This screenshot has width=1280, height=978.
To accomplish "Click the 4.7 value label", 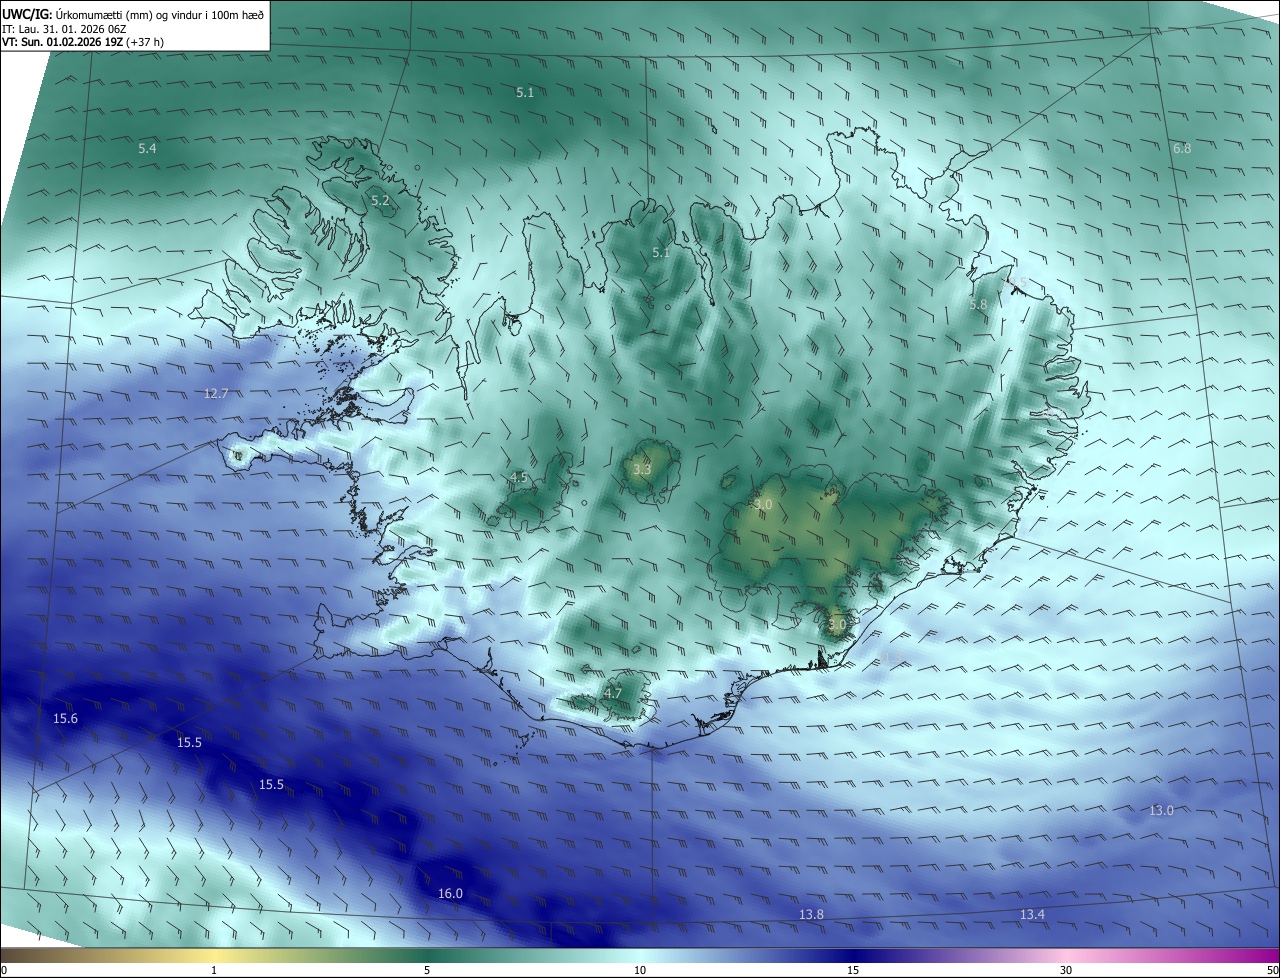I will pos(613,693).
